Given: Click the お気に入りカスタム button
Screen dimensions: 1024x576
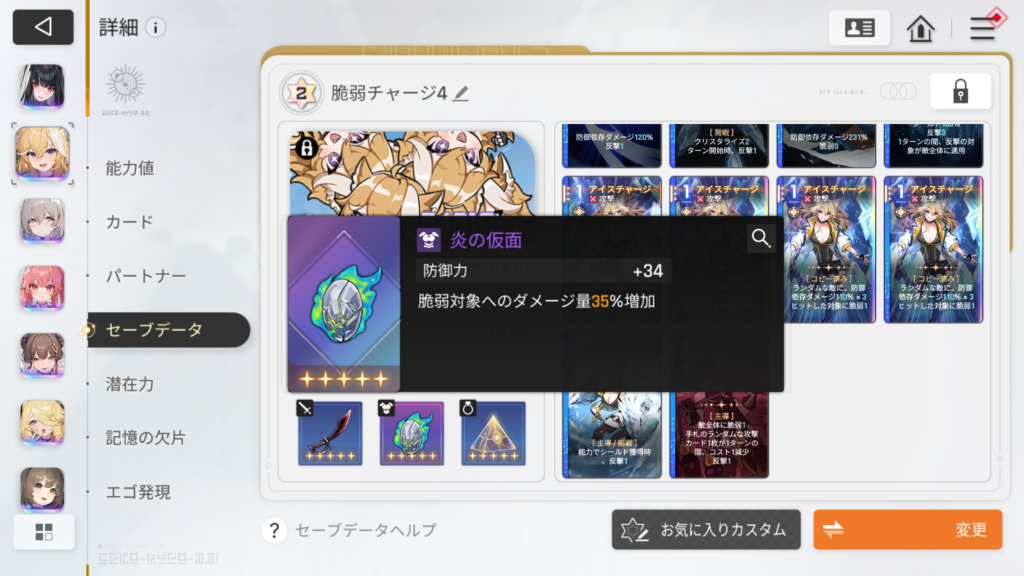Looking at the screenshot, I should (706, 530).
